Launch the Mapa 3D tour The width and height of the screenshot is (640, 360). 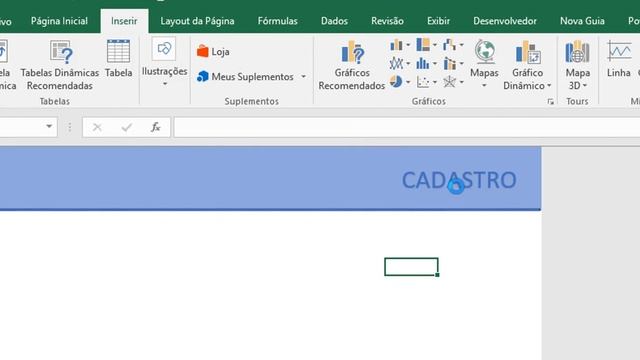tap(577, 64)
